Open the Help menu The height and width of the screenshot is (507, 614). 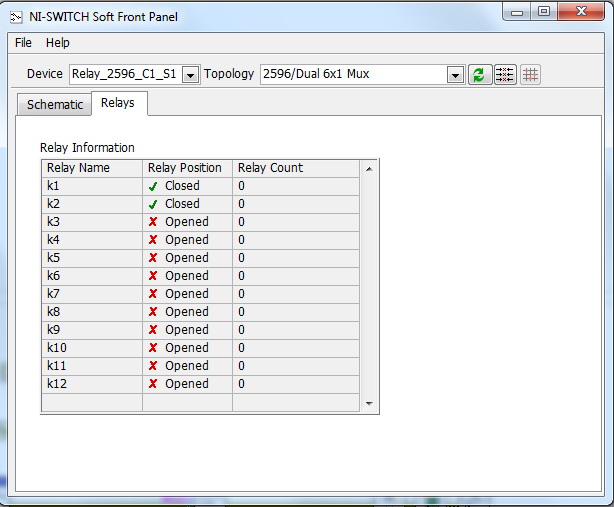tap(58, 43)
